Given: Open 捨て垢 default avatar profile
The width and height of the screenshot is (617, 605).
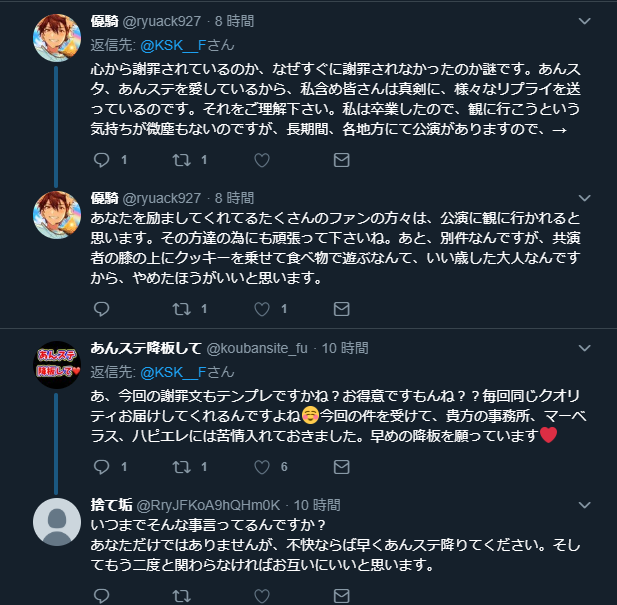Looking at the screenshot, I should tap(57, 521).
